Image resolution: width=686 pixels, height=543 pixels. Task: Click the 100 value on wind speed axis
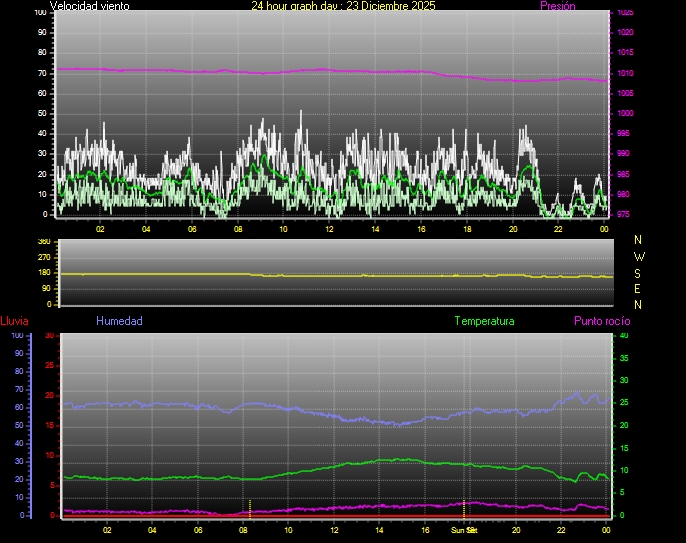click(x=41, y=13)
